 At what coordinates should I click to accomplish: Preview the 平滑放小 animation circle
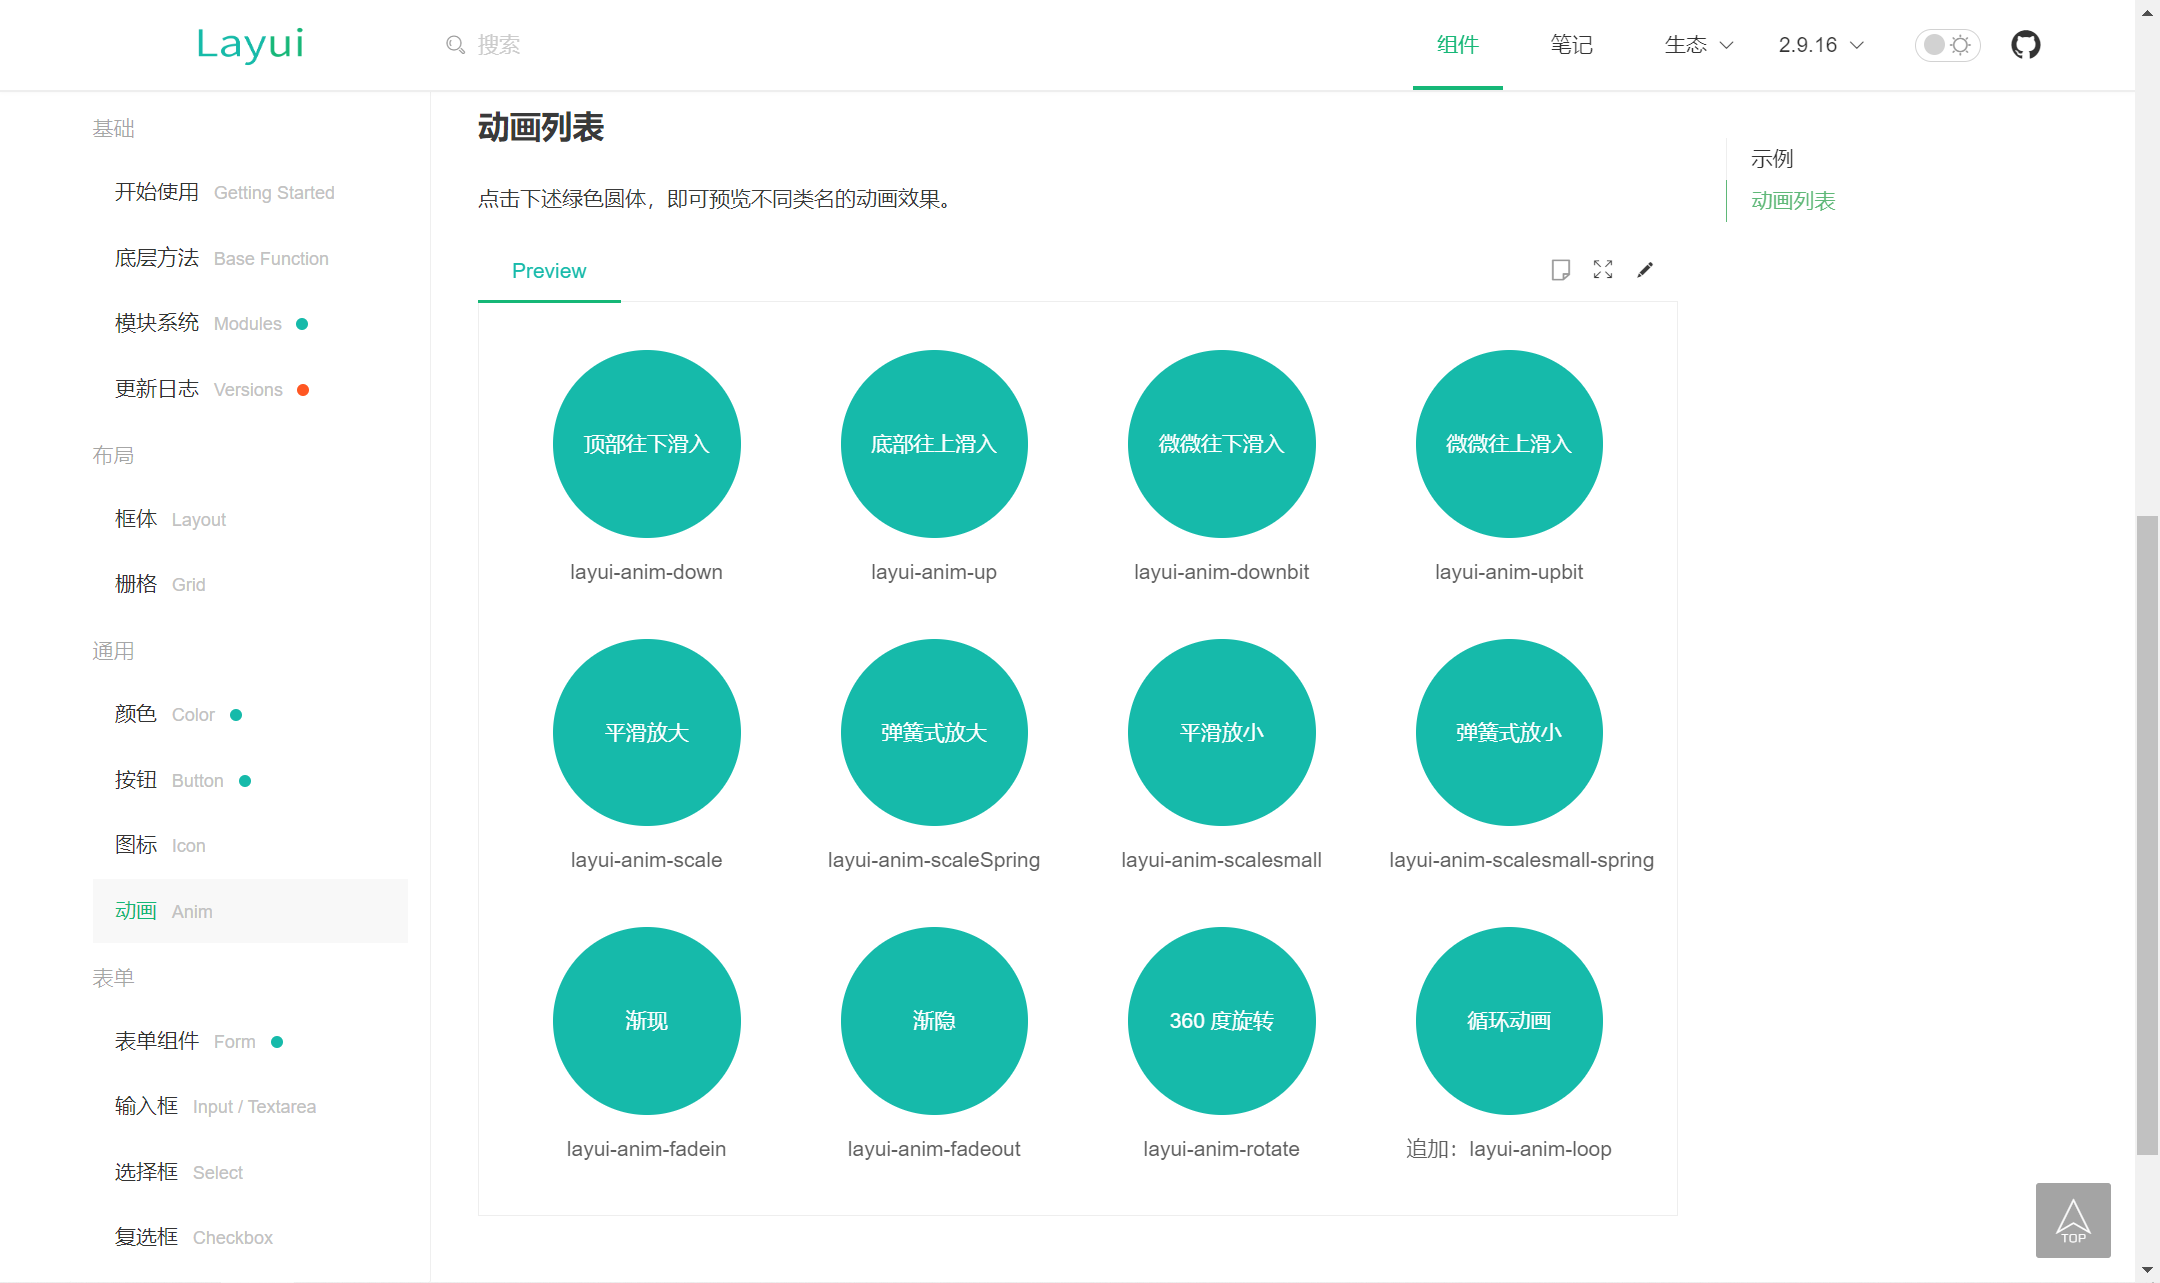[1222, 732]
